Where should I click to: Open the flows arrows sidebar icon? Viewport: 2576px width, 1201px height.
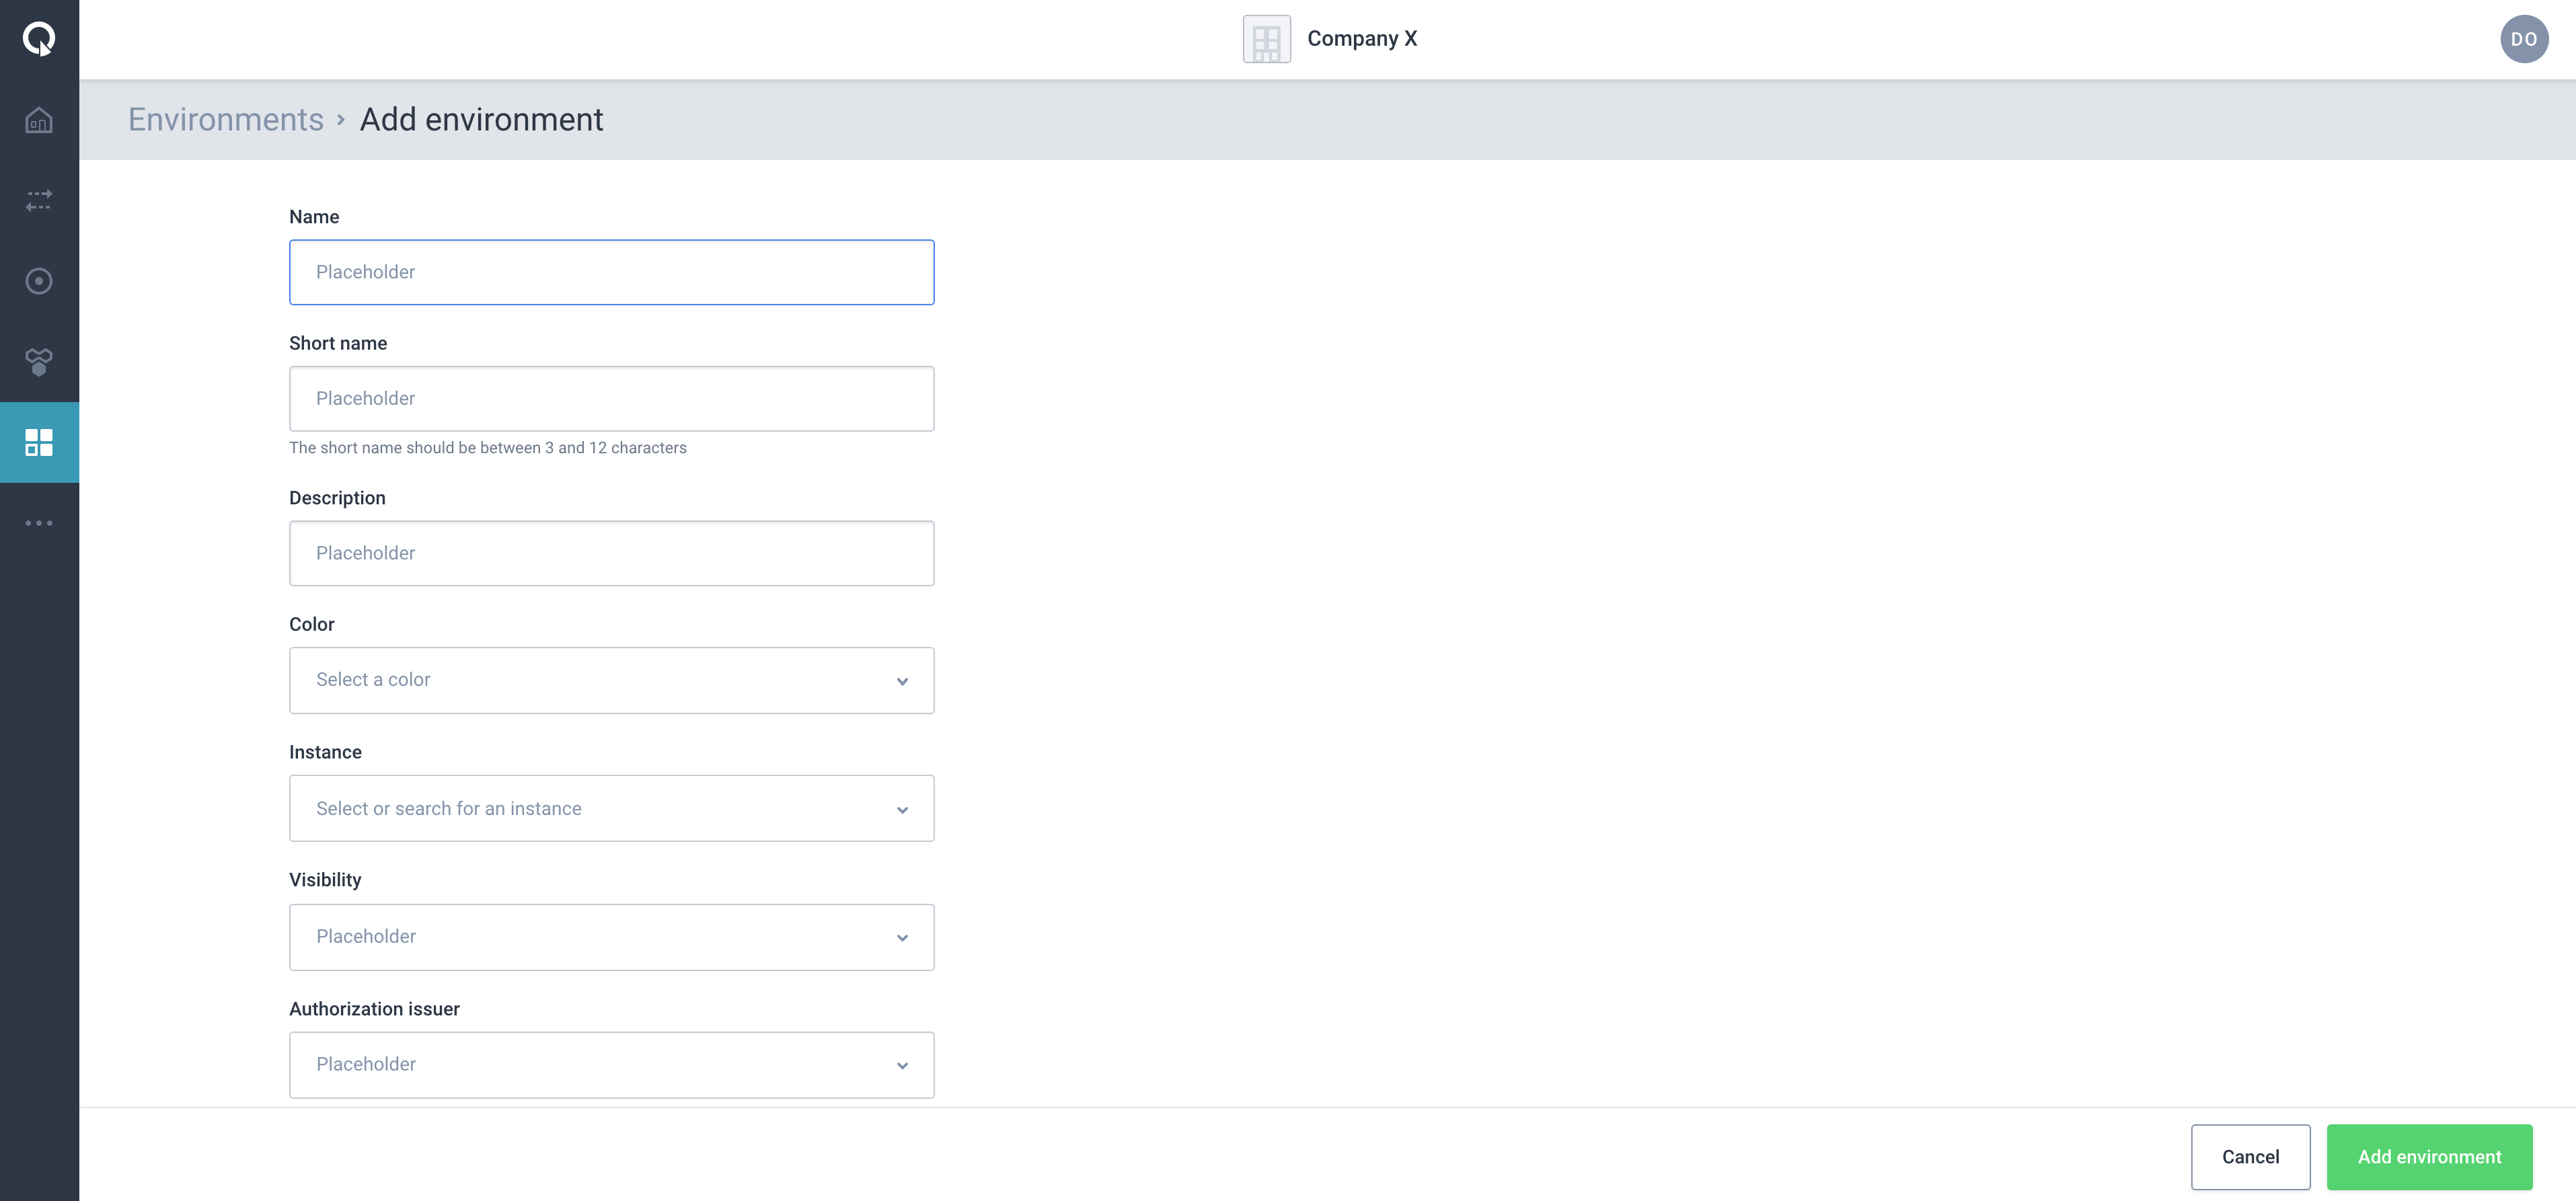(x=39, y=200)
